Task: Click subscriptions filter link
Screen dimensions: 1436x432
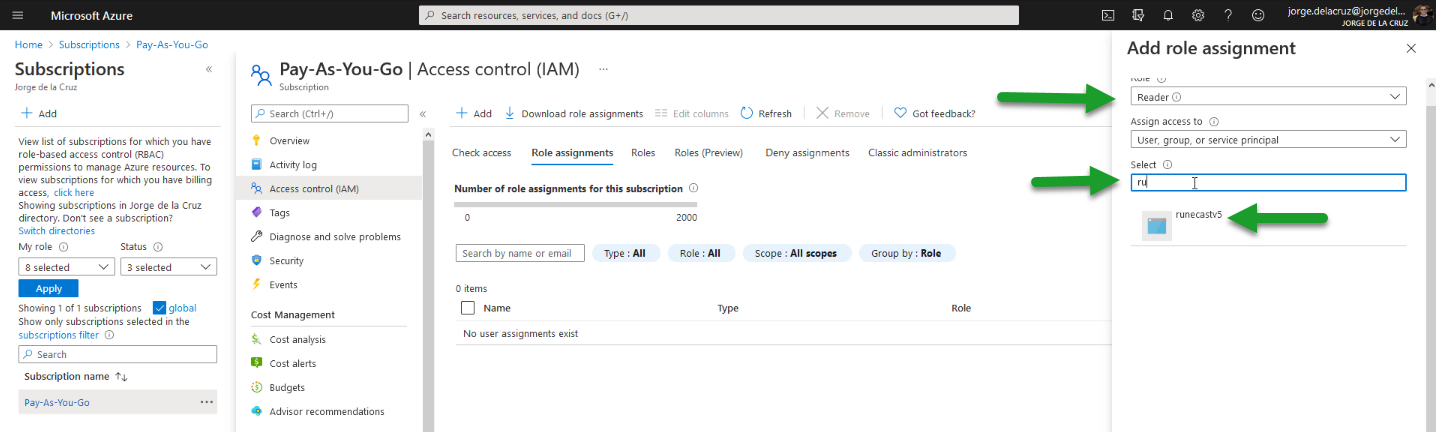Action: (59, 335)
